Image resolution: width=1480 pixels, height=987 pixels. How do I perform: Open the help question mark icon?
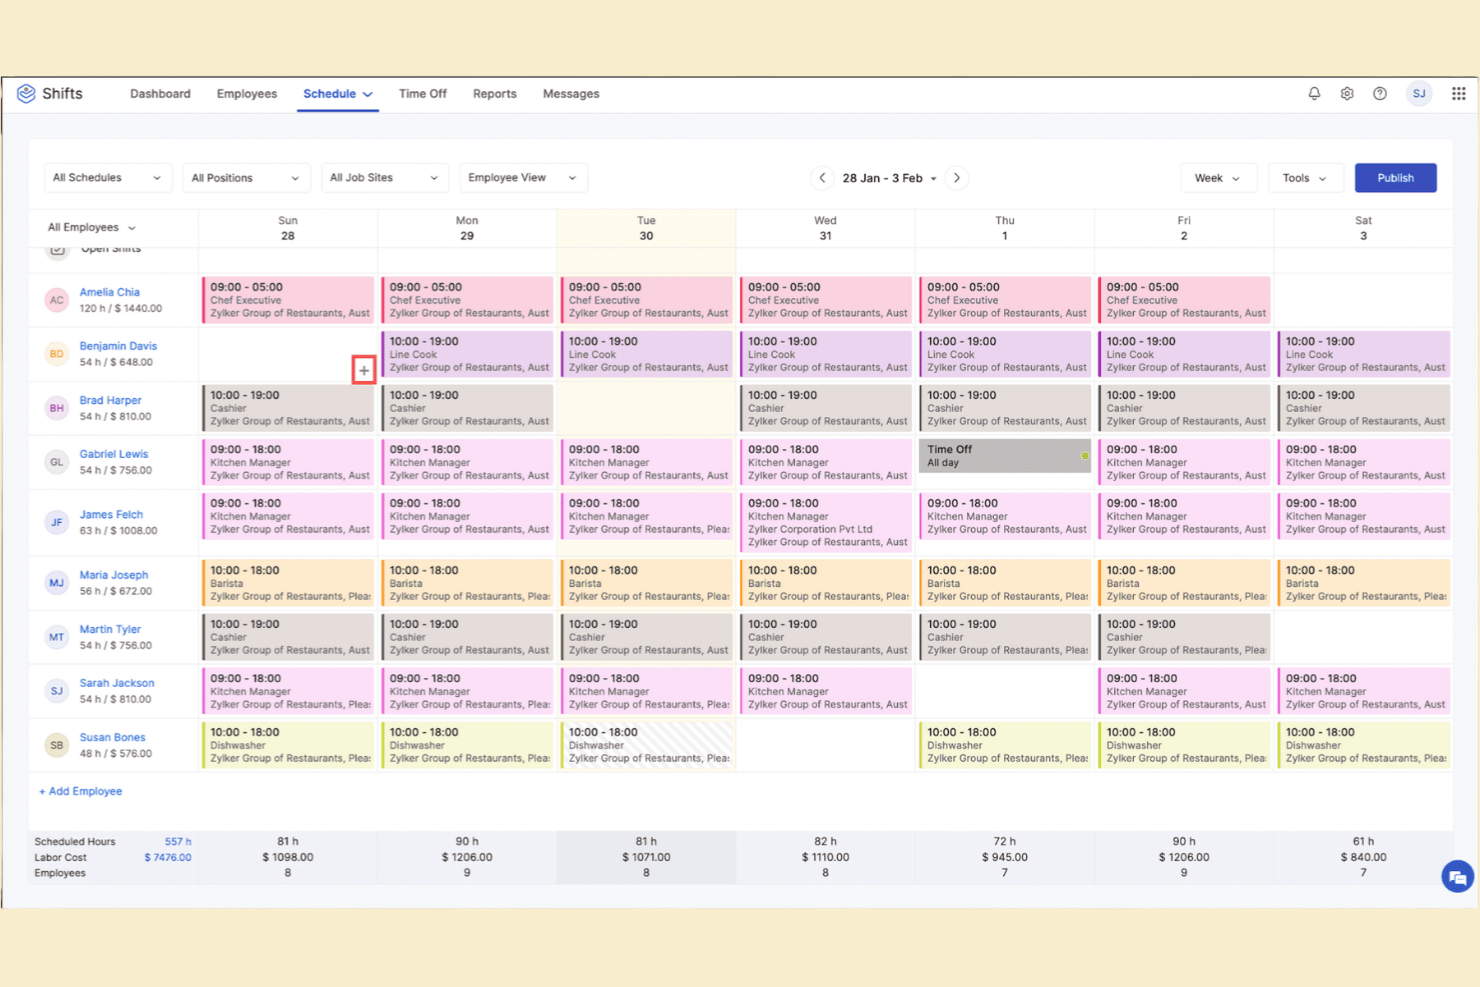point(1380,93)
